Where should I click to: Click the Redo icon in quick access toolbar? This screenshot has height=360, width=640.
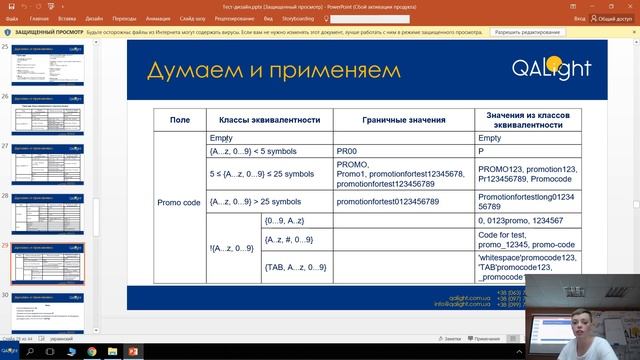[x=38, y=7]
